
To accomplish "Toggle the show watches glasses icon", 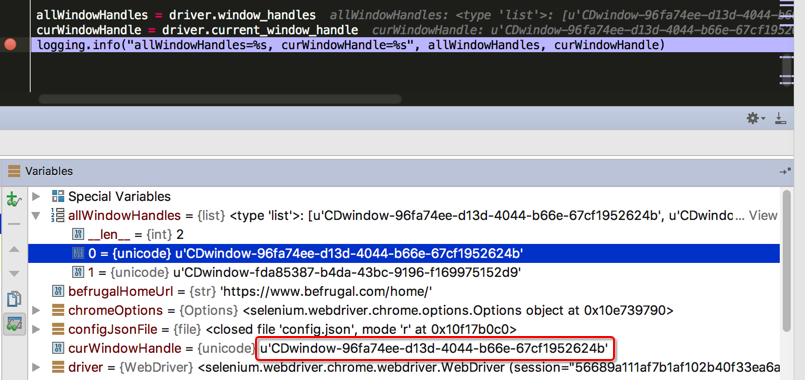I will click(14, 324).
